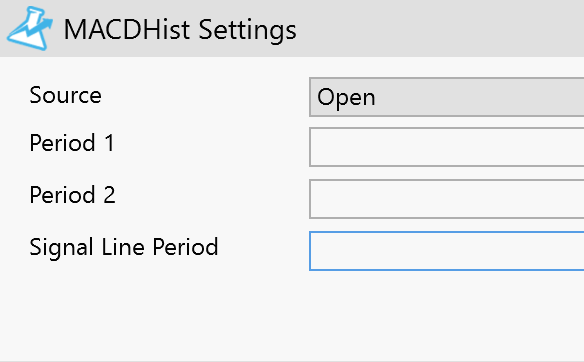Click the word Signal in the last label
Image resolution: width=584 pixels, height=362 pixels.
(61, 248)
